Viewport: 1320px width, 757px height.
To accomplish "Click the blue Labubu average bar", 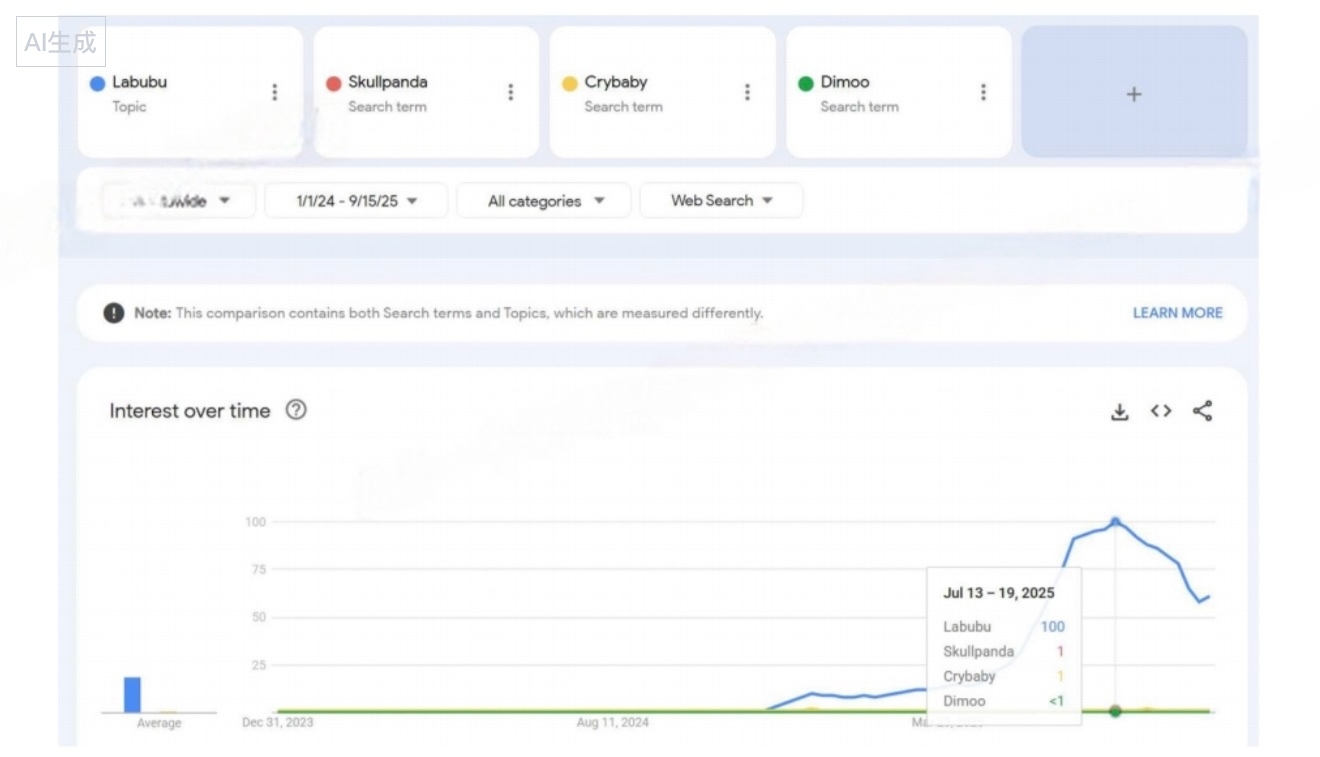I will click(132, 695).
